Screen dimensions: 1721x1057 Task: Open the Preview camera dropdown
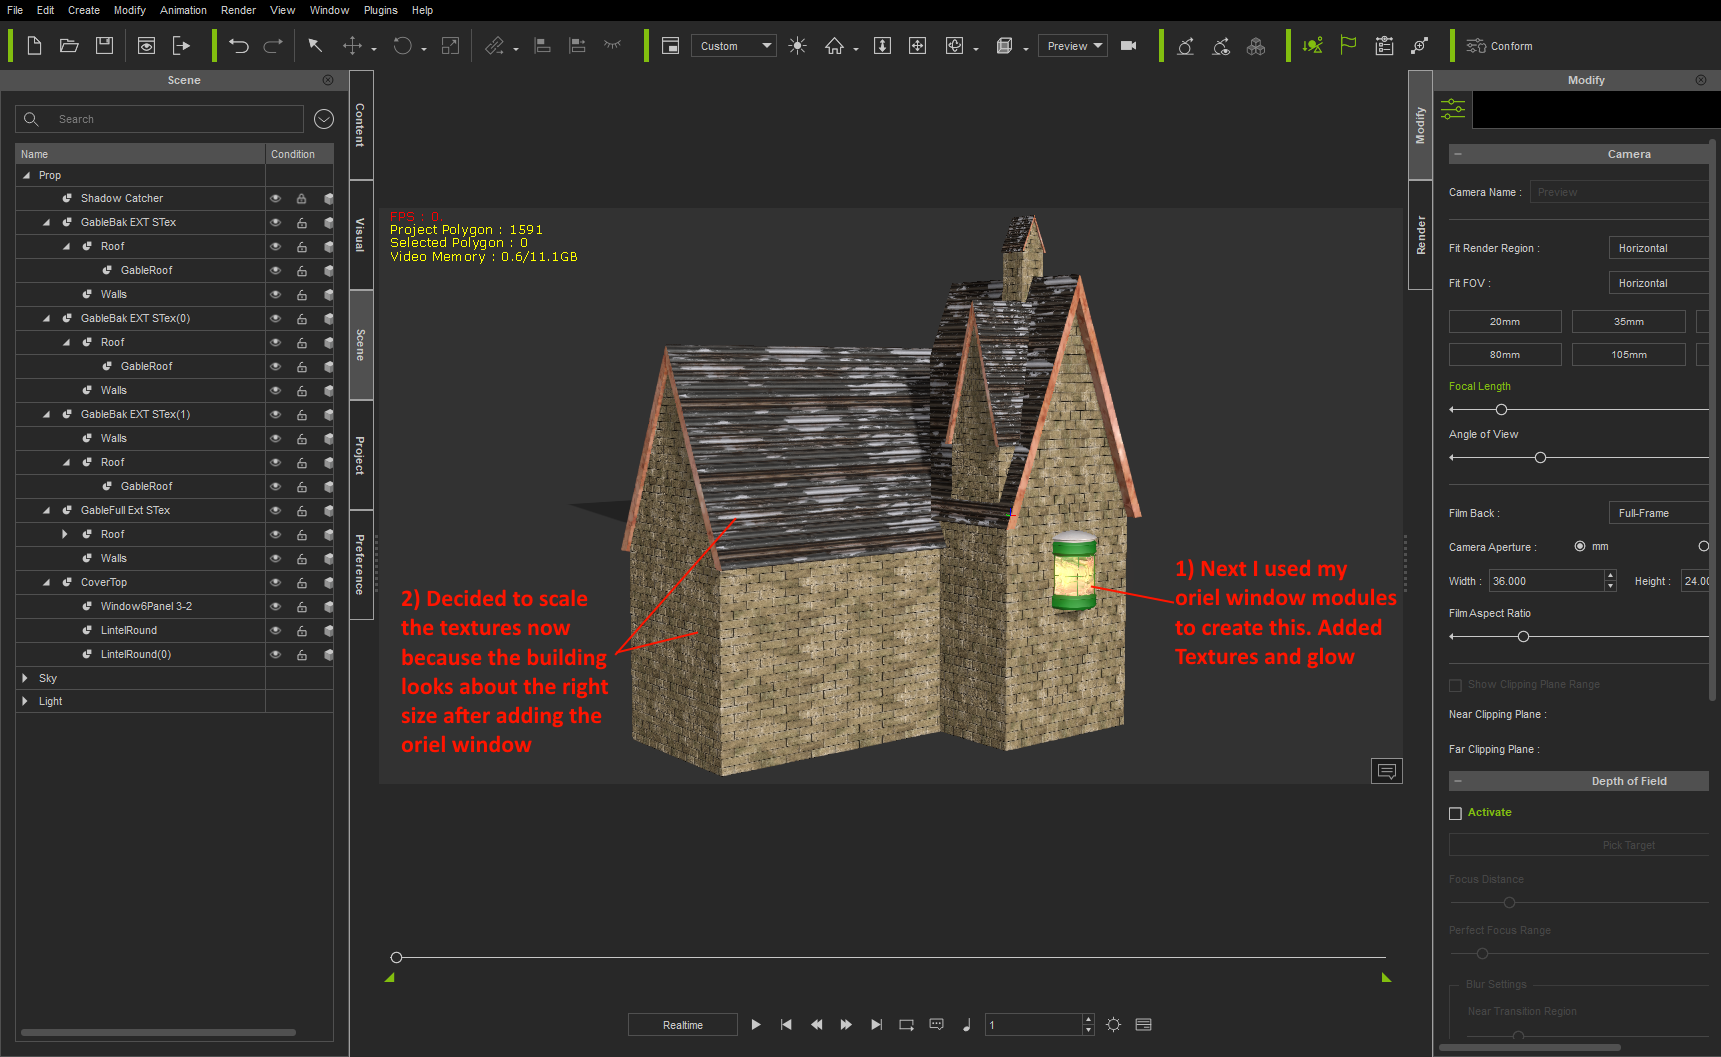click(1073, 46)
